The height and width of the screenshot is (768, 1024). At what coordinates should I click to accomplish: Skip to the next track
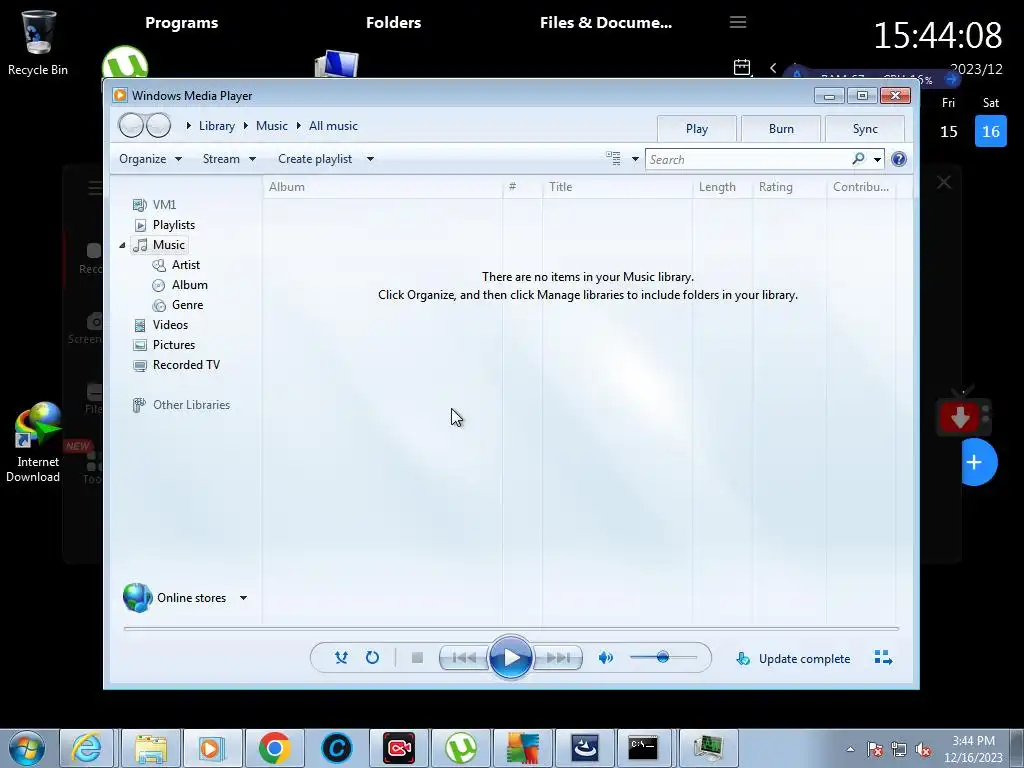pos(558,658)
